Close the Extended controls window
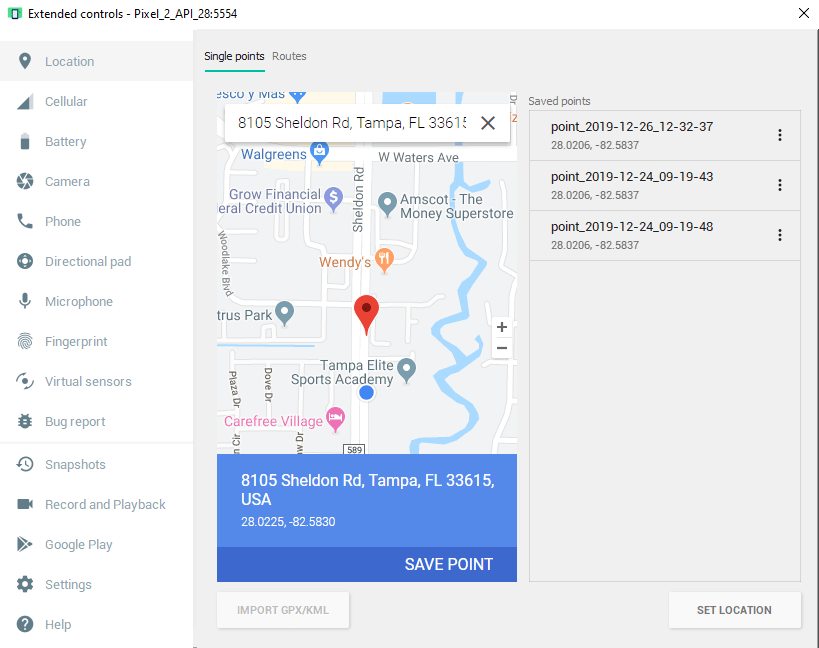The height and width of the screenshot is (648, 819). pyautogui.click(x=804, y=13)
